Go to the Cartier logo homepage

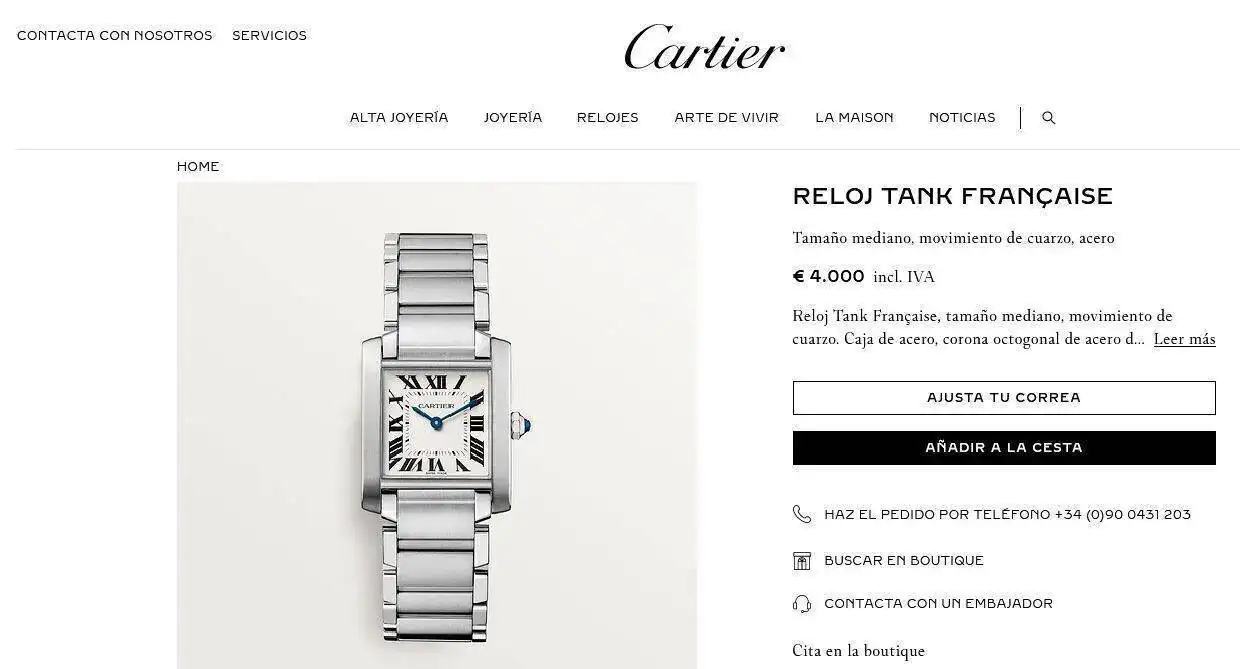(x=705, y=48)
